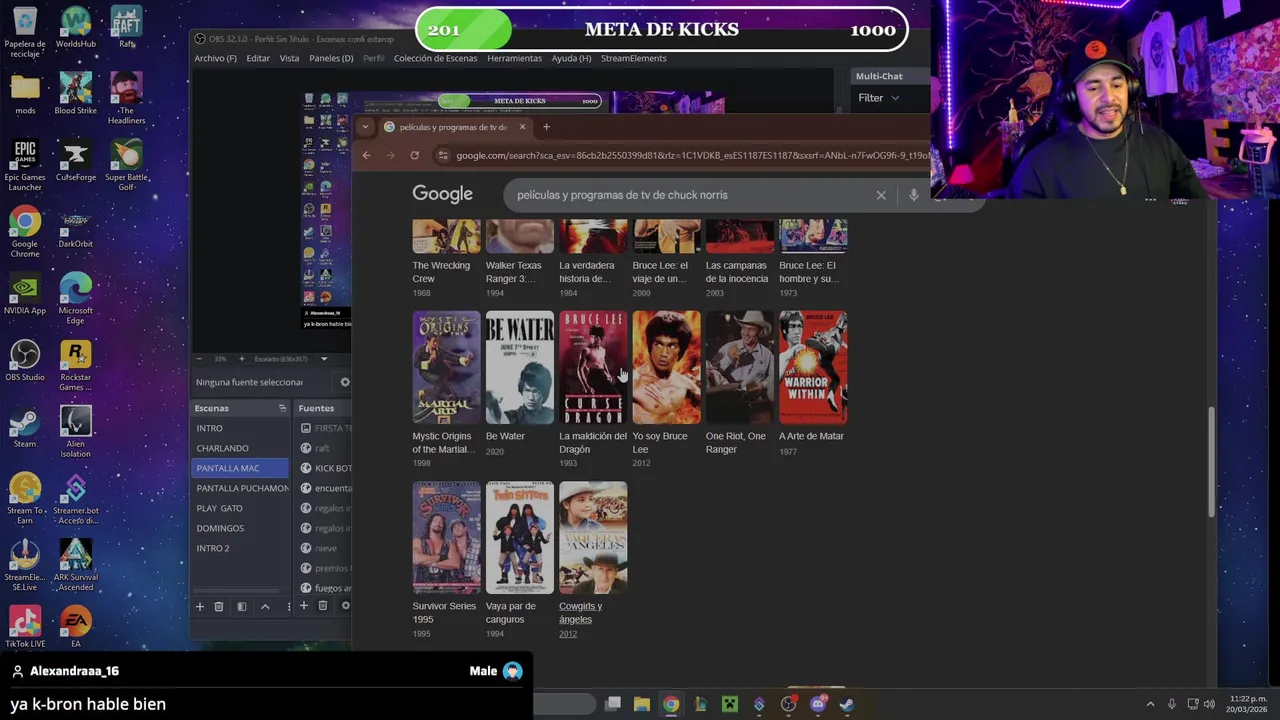Open the WorldsHub desktop shortcut
The height and width of the screenshot is (720, 1280).
click(x=76, y=28)
